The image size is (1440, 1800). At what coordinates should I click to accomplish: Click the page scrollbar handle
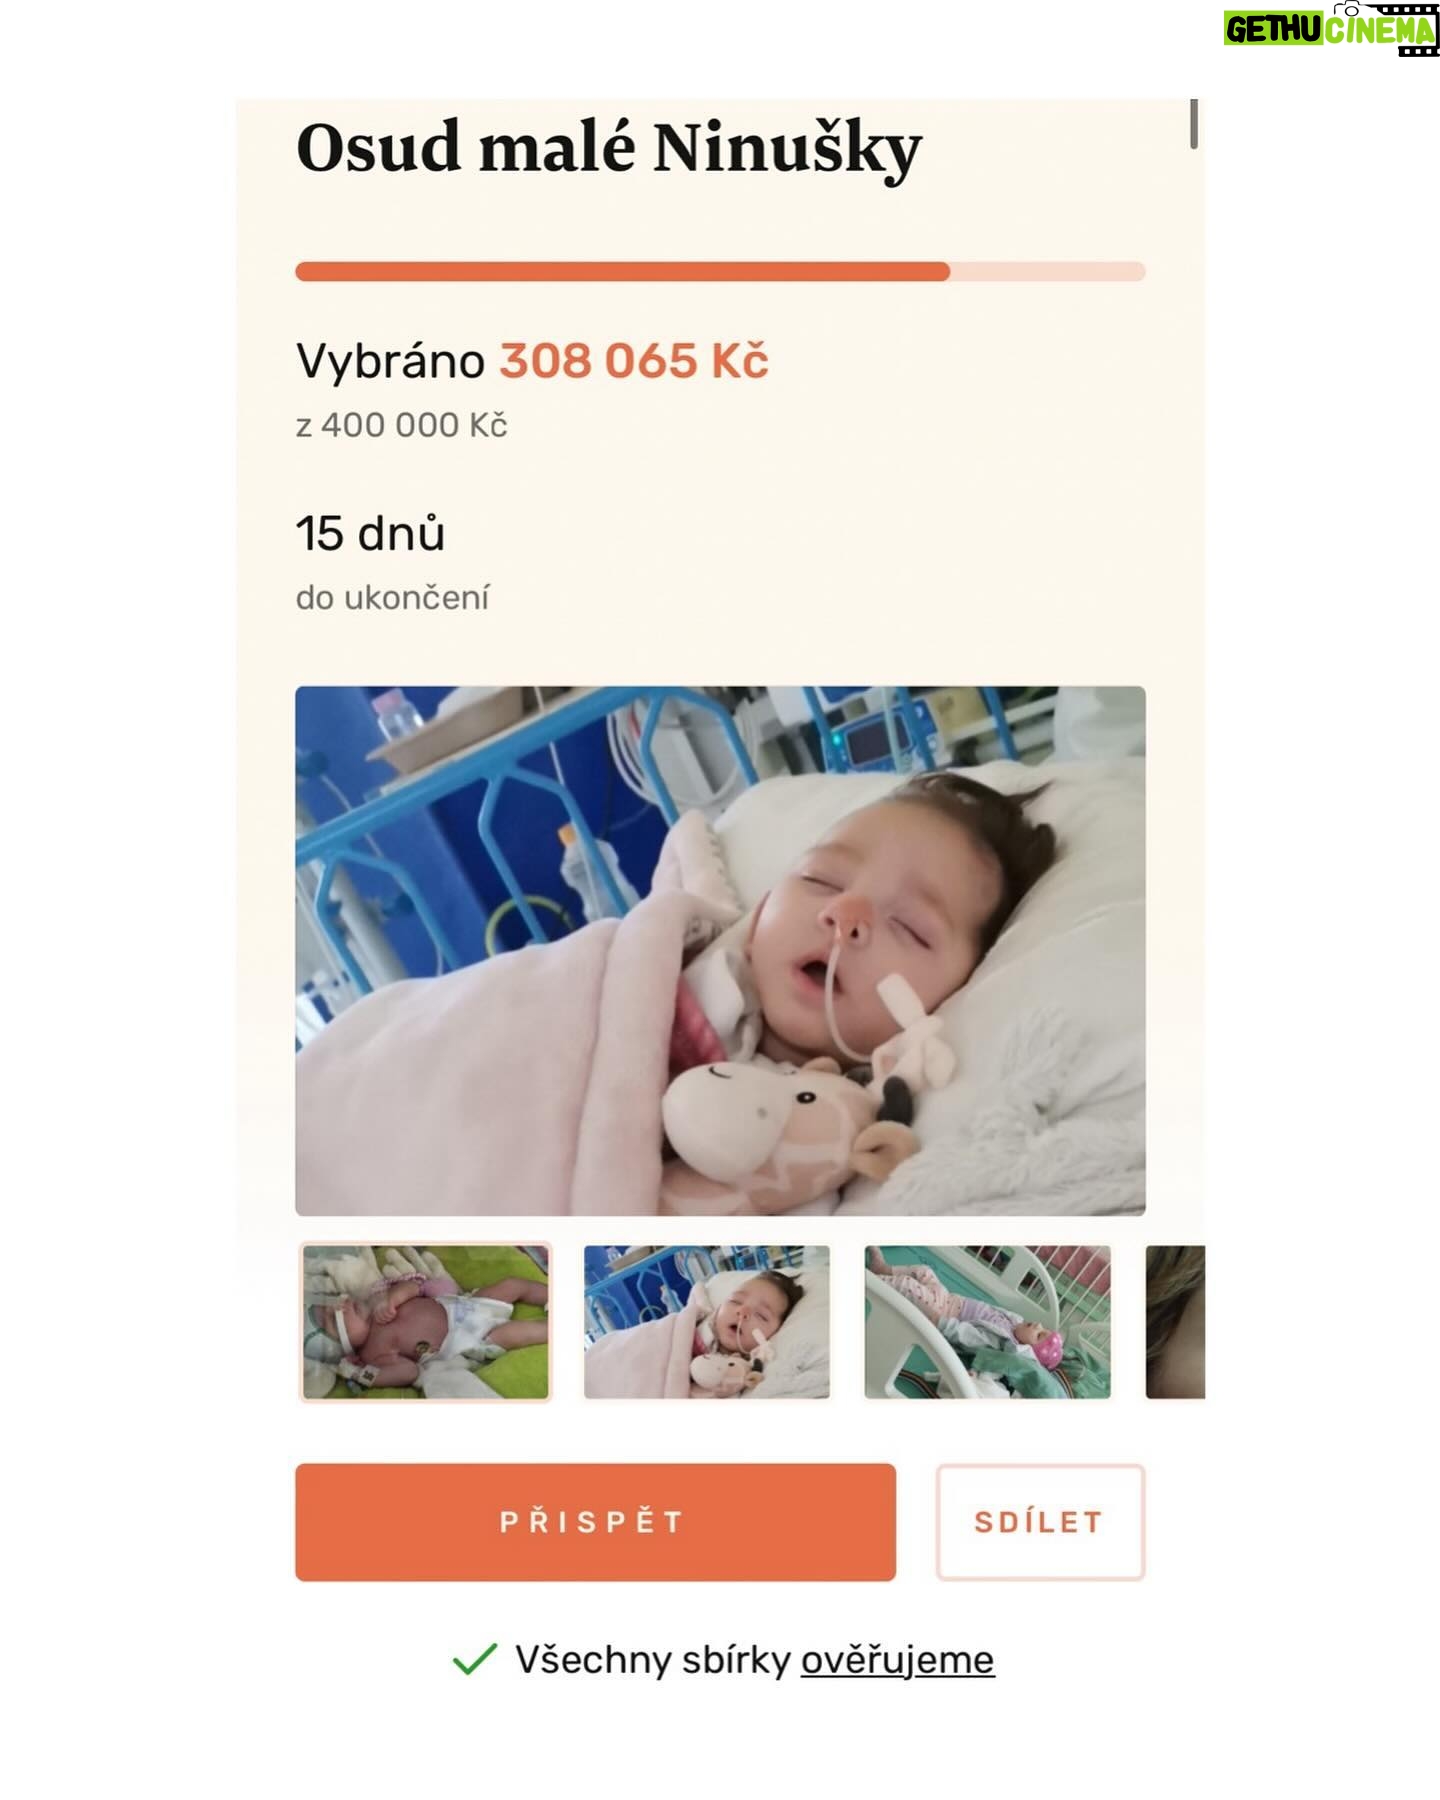(x=1193, y=124)
